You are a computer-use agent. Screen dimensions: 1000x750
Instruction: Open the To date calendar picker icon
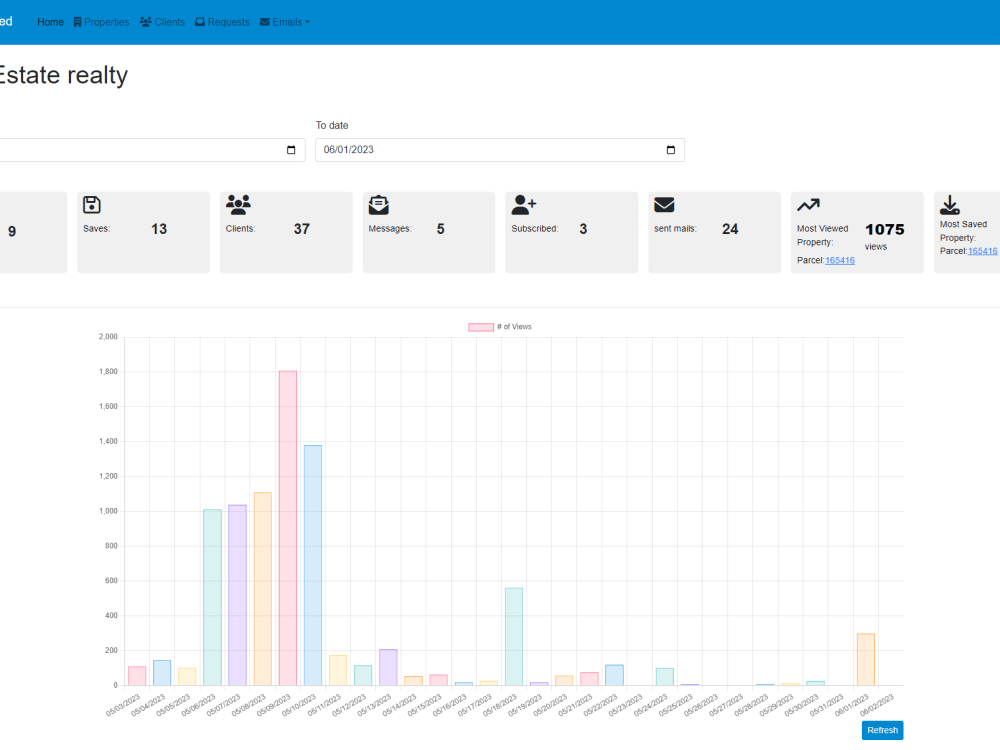click(x=670, y=150)
